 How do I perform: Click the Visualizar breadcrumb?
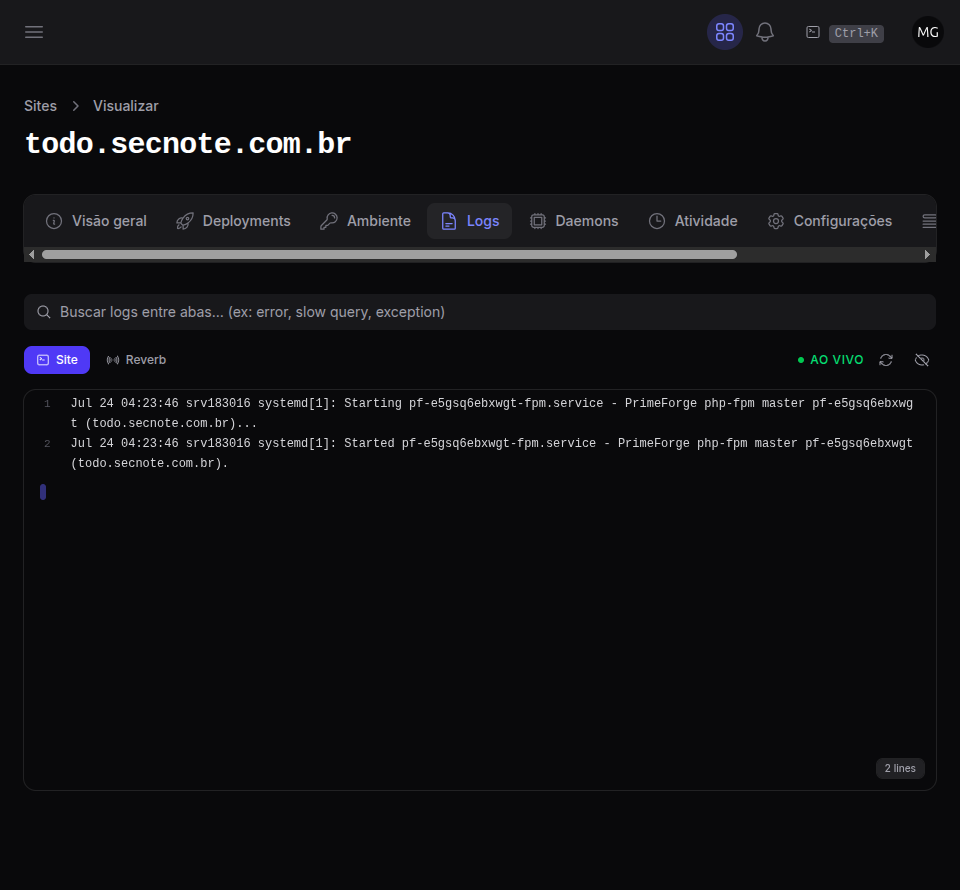126,106
